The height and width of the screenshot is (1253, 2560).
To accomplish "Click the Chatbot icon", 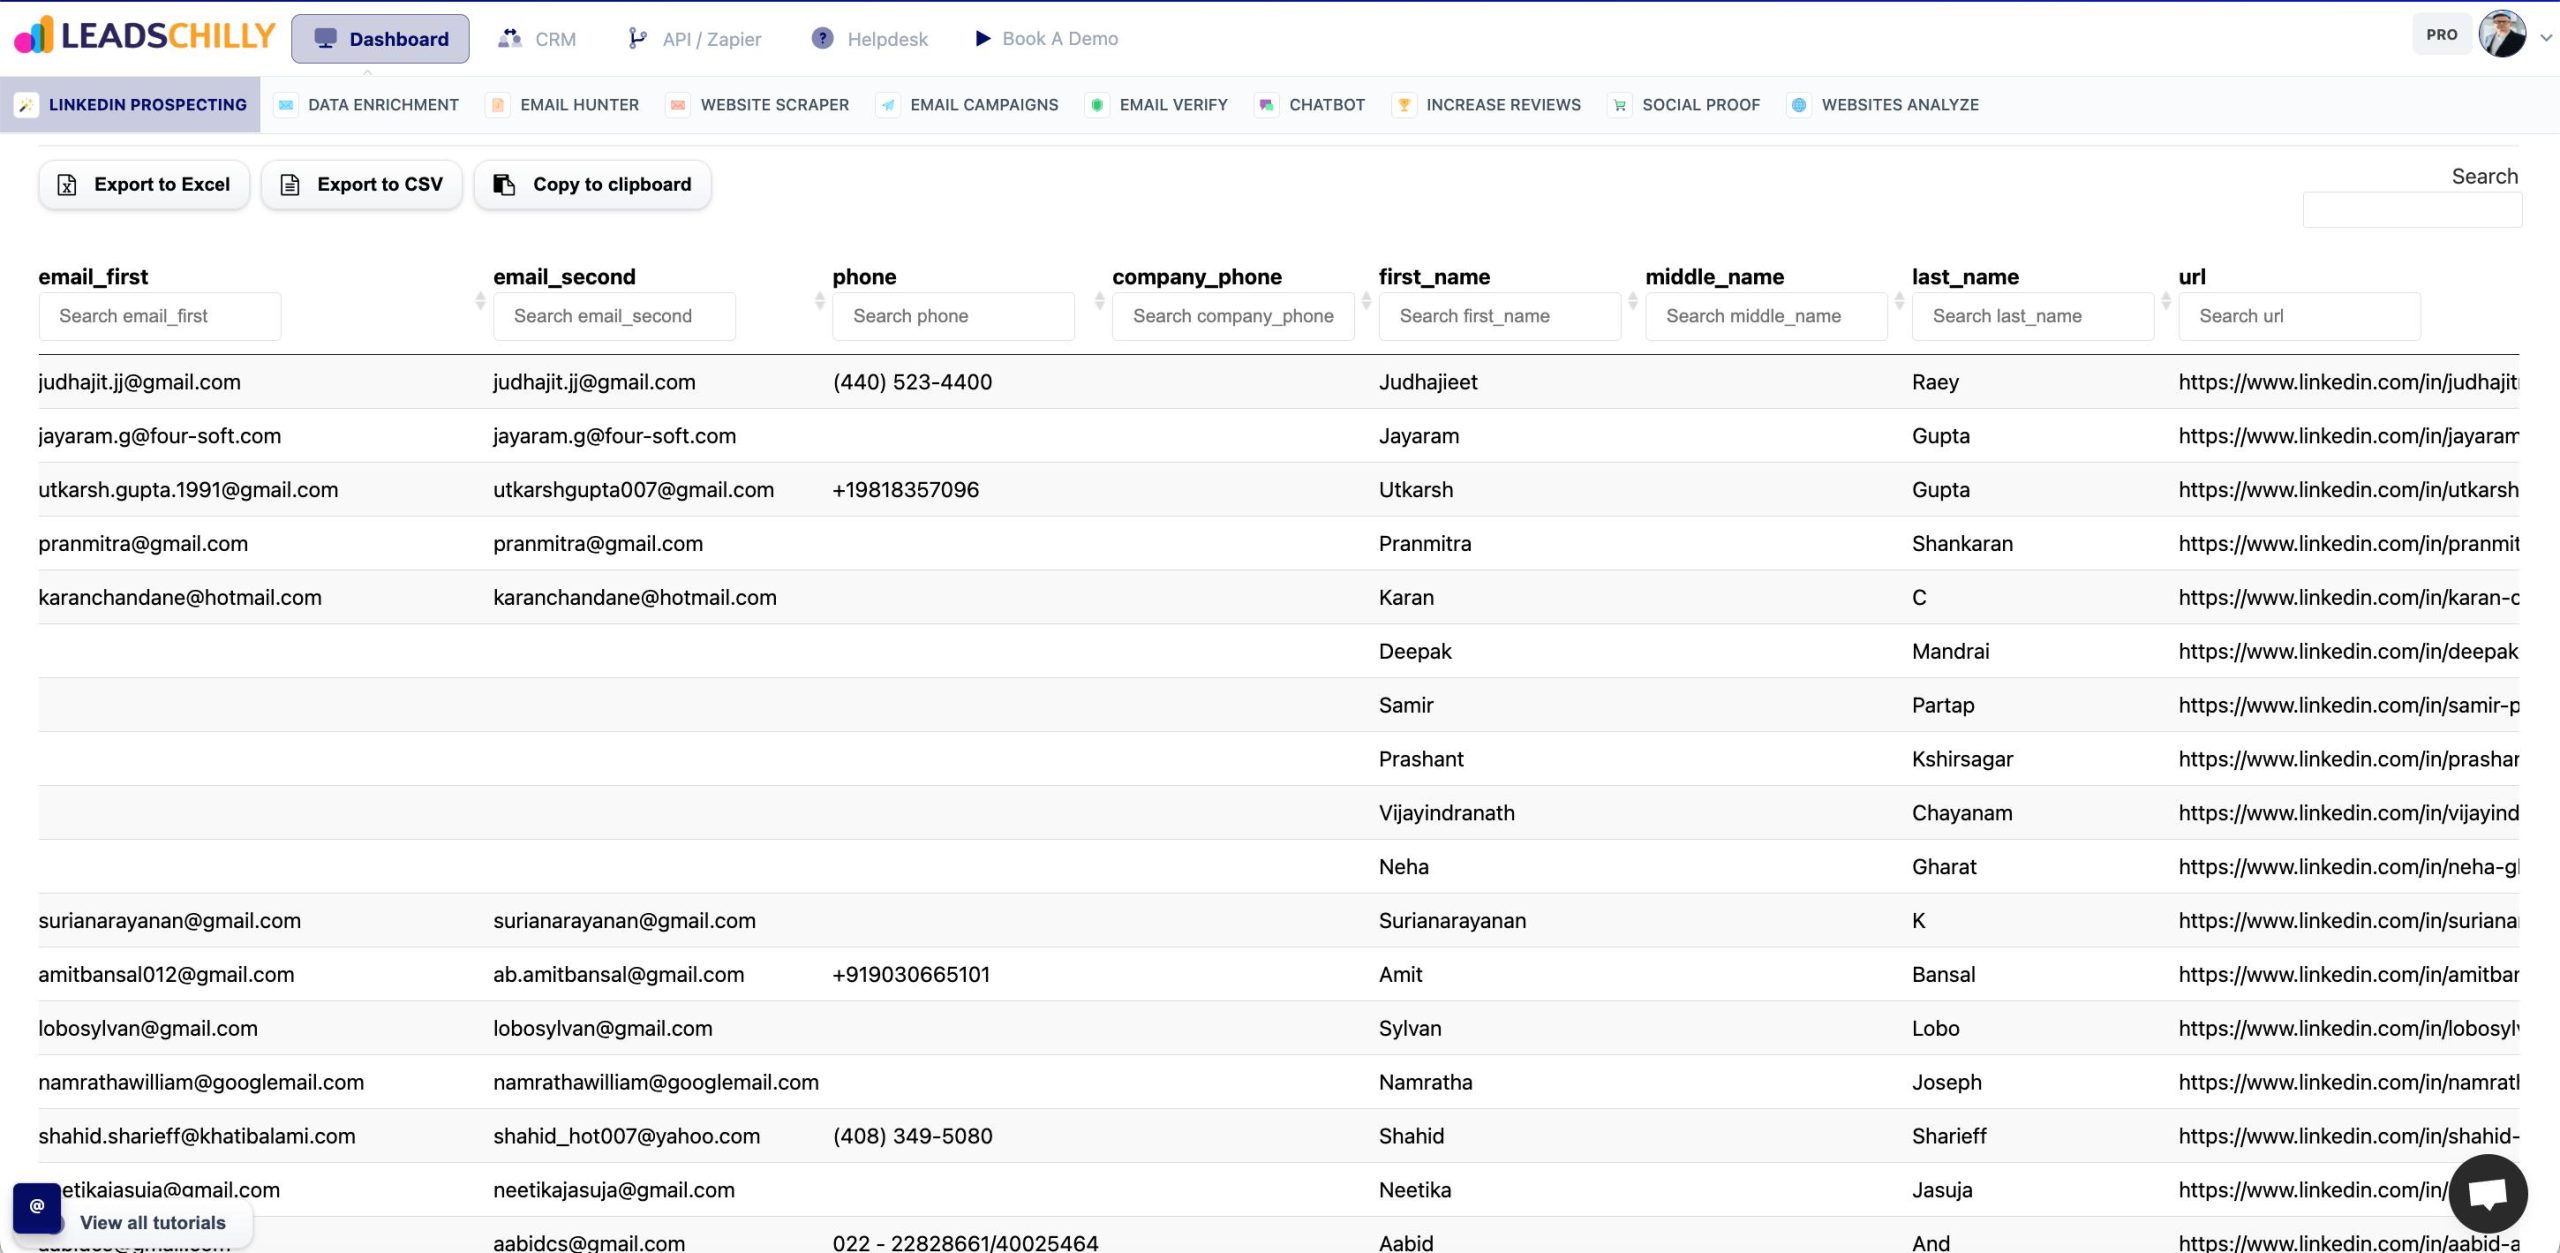I will [1267, 105].
